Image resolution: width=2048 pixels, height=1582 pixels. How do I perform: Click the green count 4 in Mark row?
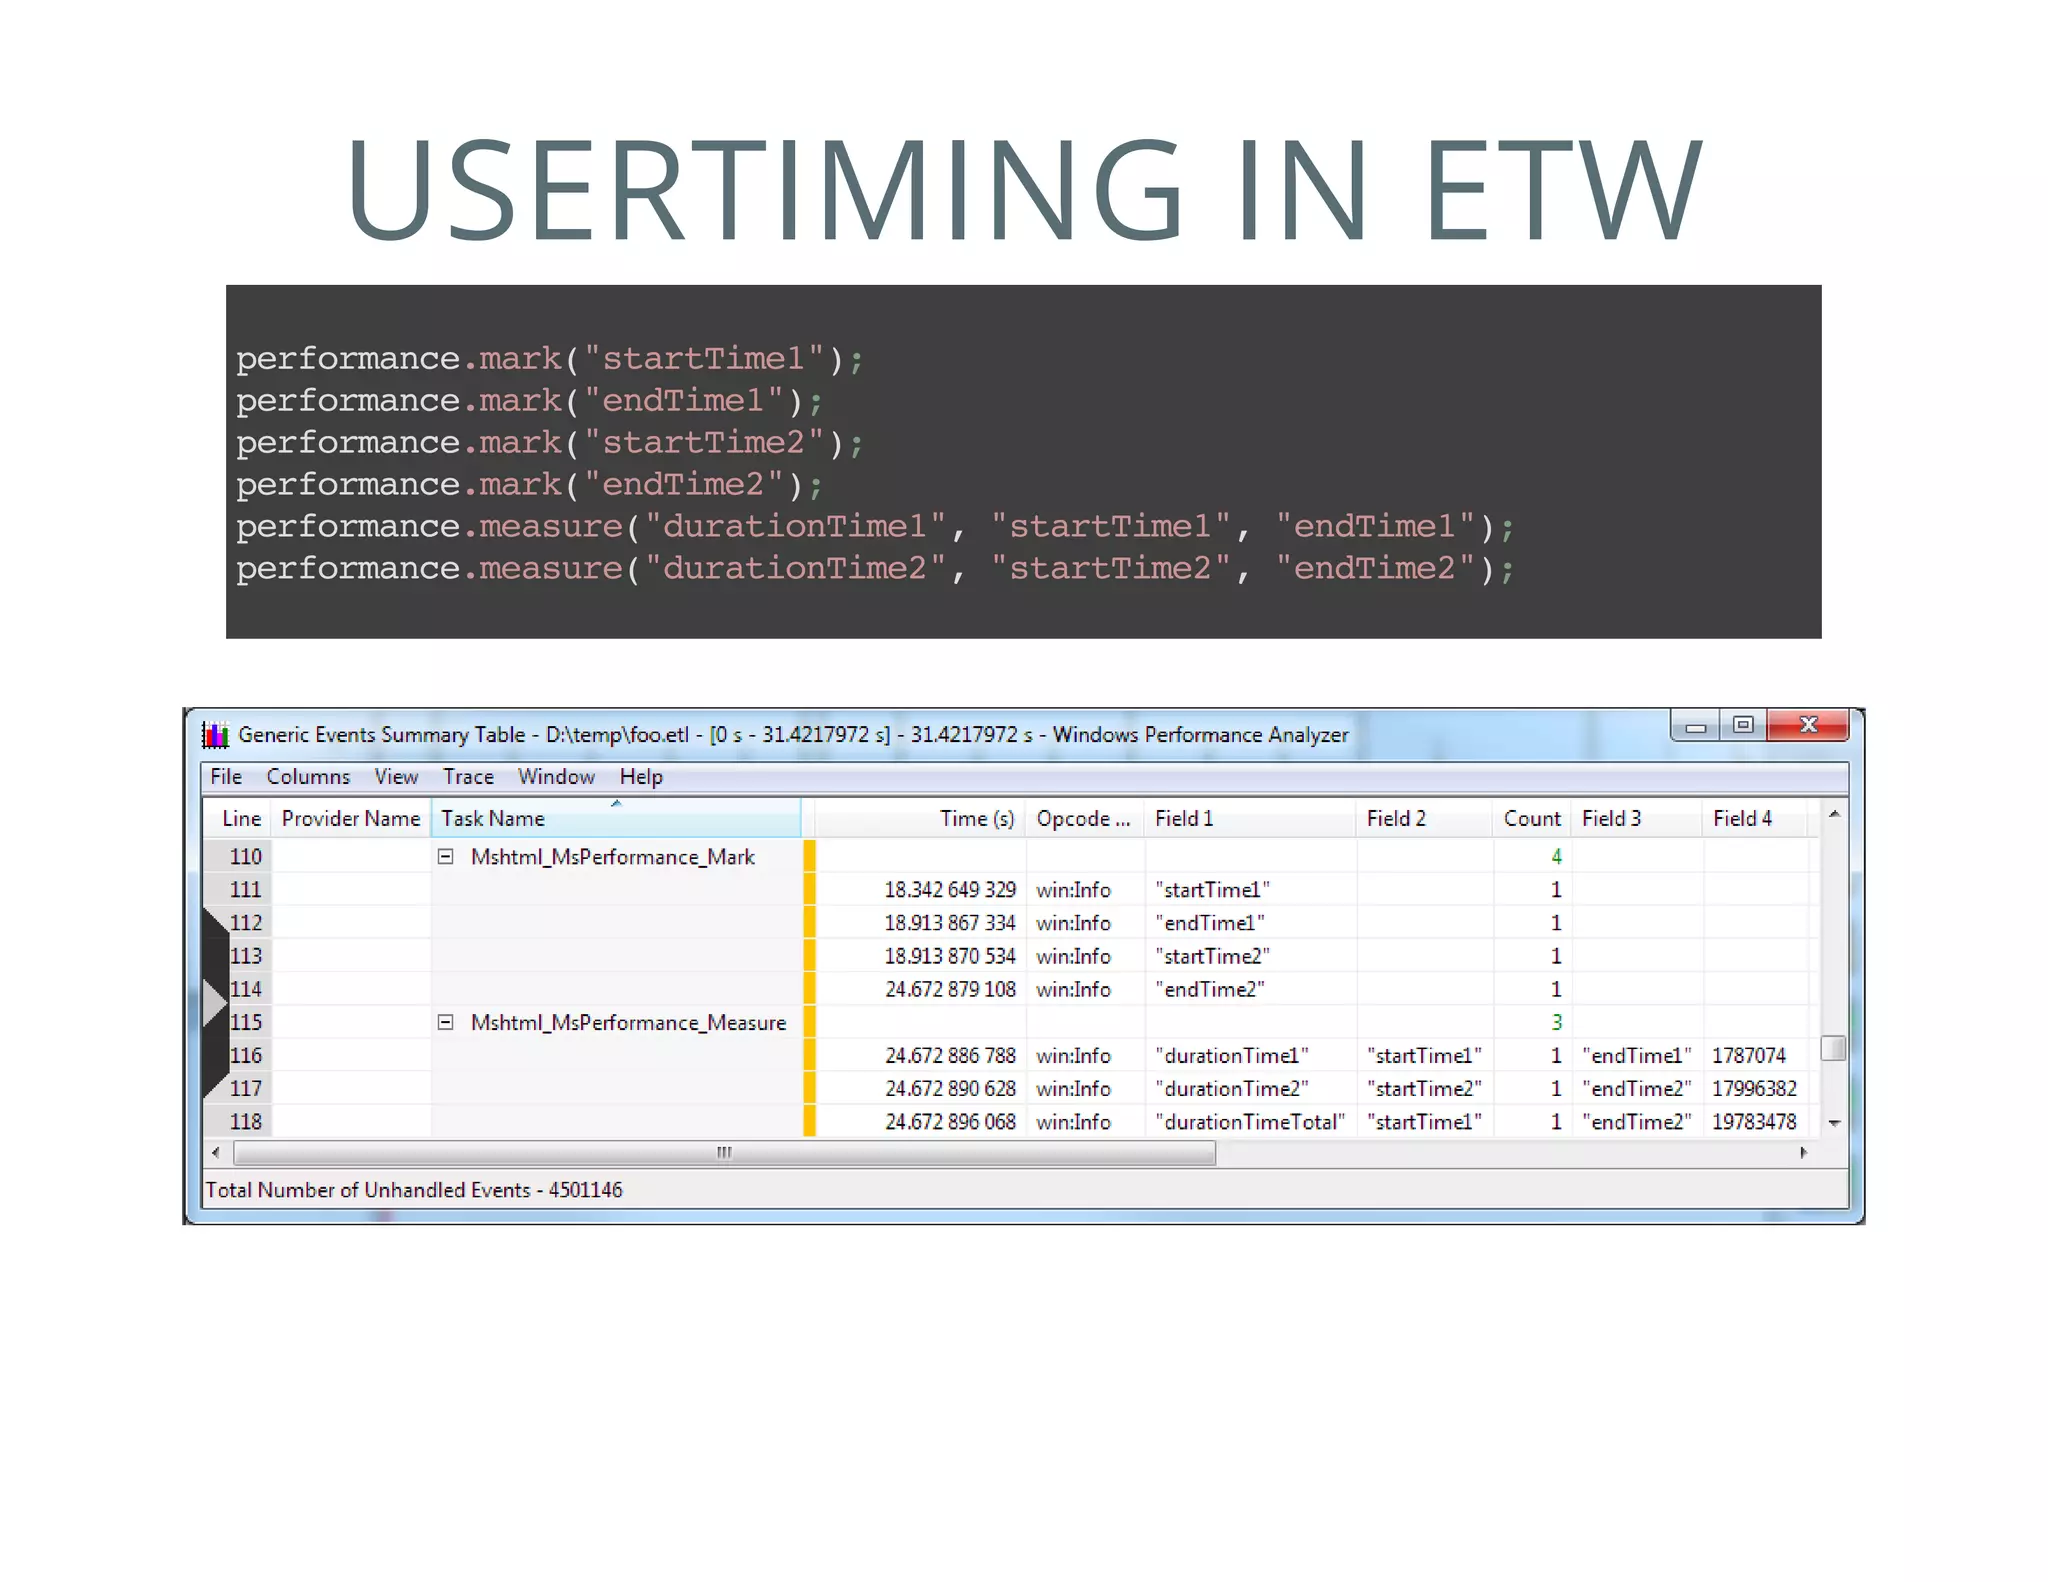[x=1556, y=856]
